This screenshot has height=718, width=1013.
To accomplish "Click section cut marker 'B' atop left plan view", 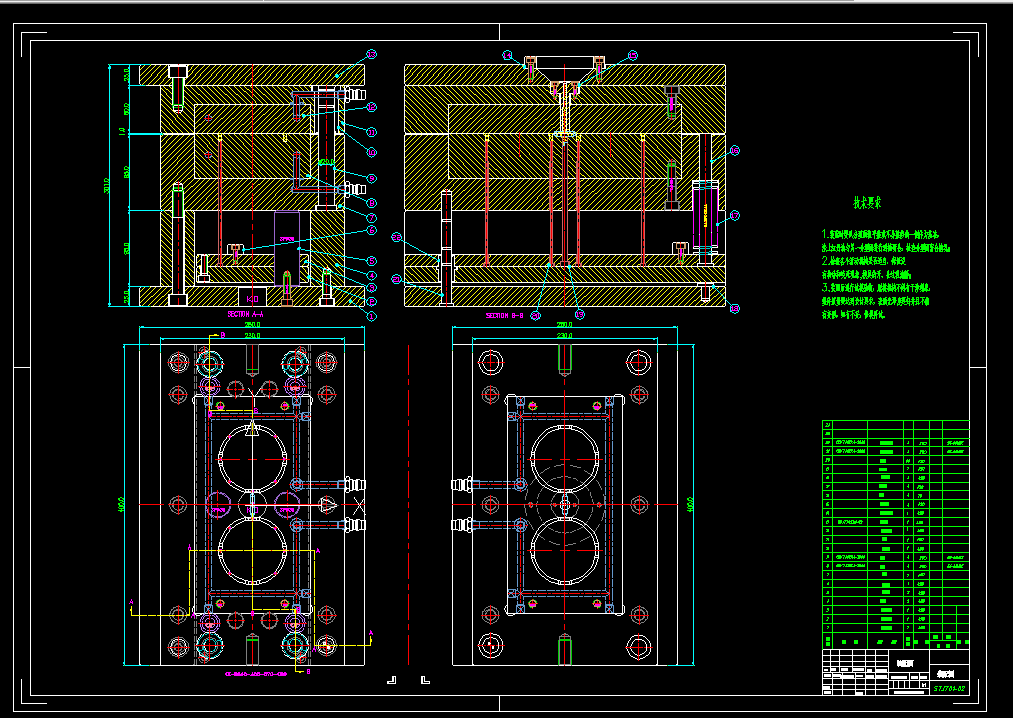I will point(223,335).
